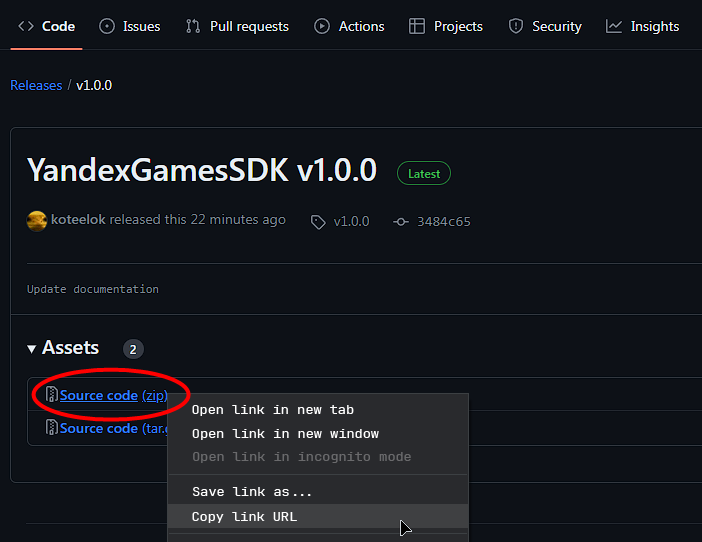The image size is (702, 542).
Task: Switch to the Issues tab
Action: (x=129, y=26)
